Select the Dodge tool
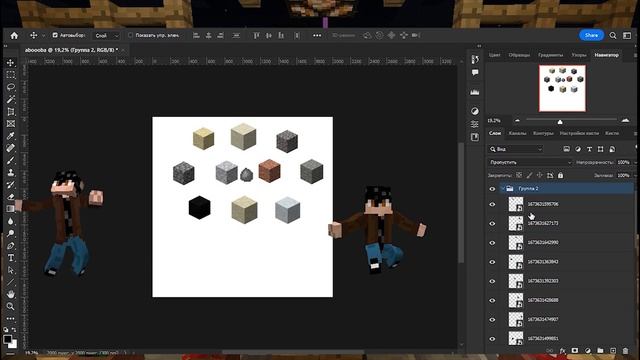Screen dimensions: 640x360 point(11,233)
